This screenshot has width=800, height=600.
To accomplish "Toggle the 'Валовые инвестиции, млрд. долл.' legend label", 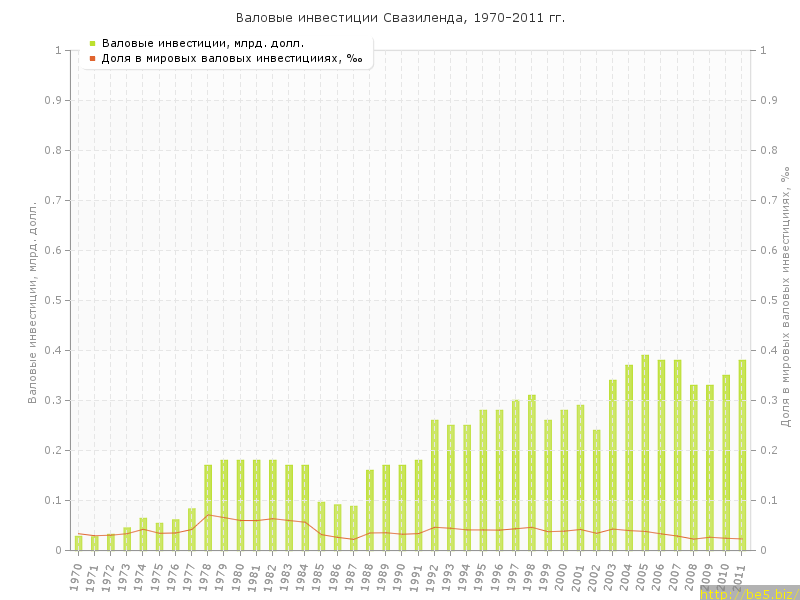I will pos(203,43).
